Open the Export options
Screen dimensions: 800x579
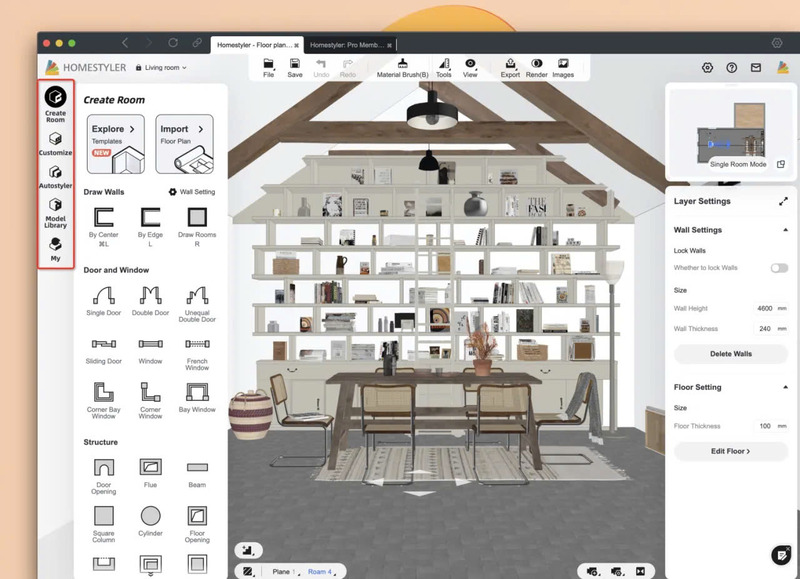[509, 67]
